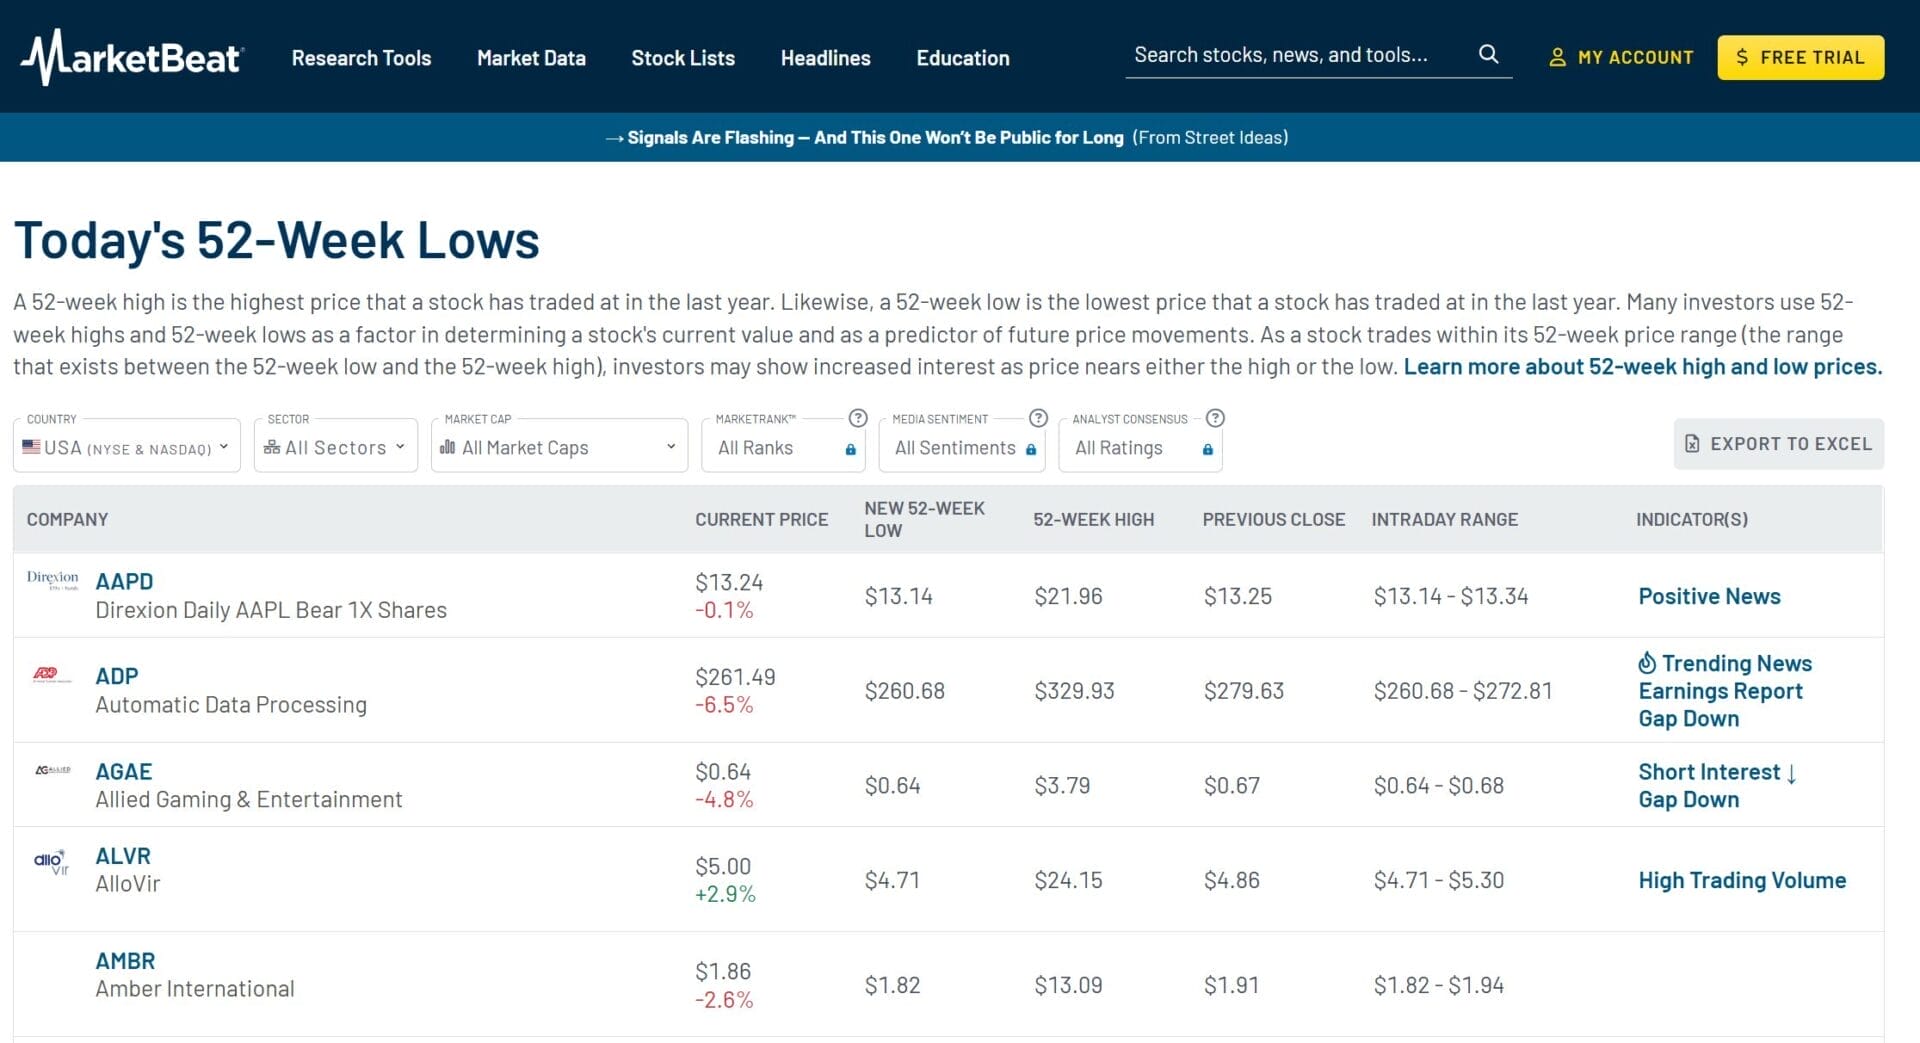
Task: Click the MarketRank question mark help icon
Action: pos(858,419)
